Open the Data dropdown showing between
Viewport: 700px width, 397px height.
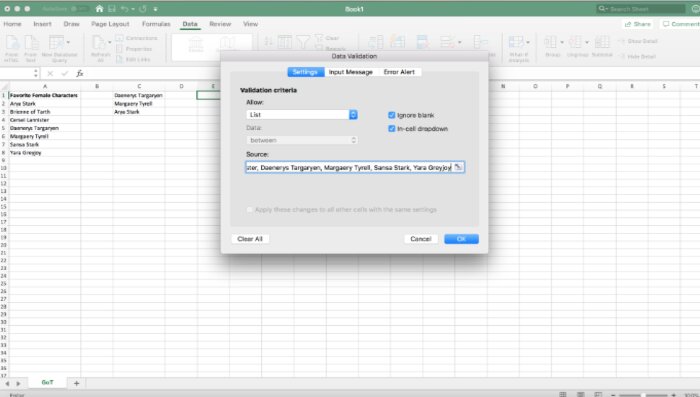point(302,140)
